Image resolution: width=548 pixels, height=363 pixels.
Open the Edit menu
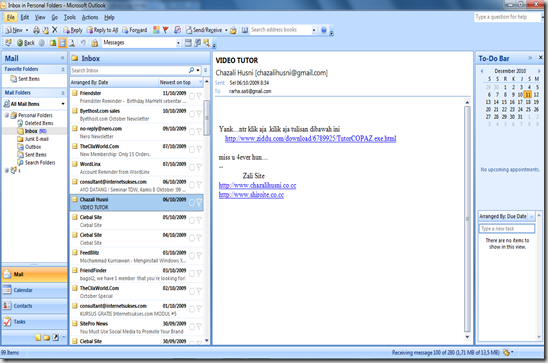tap(25, 17)
